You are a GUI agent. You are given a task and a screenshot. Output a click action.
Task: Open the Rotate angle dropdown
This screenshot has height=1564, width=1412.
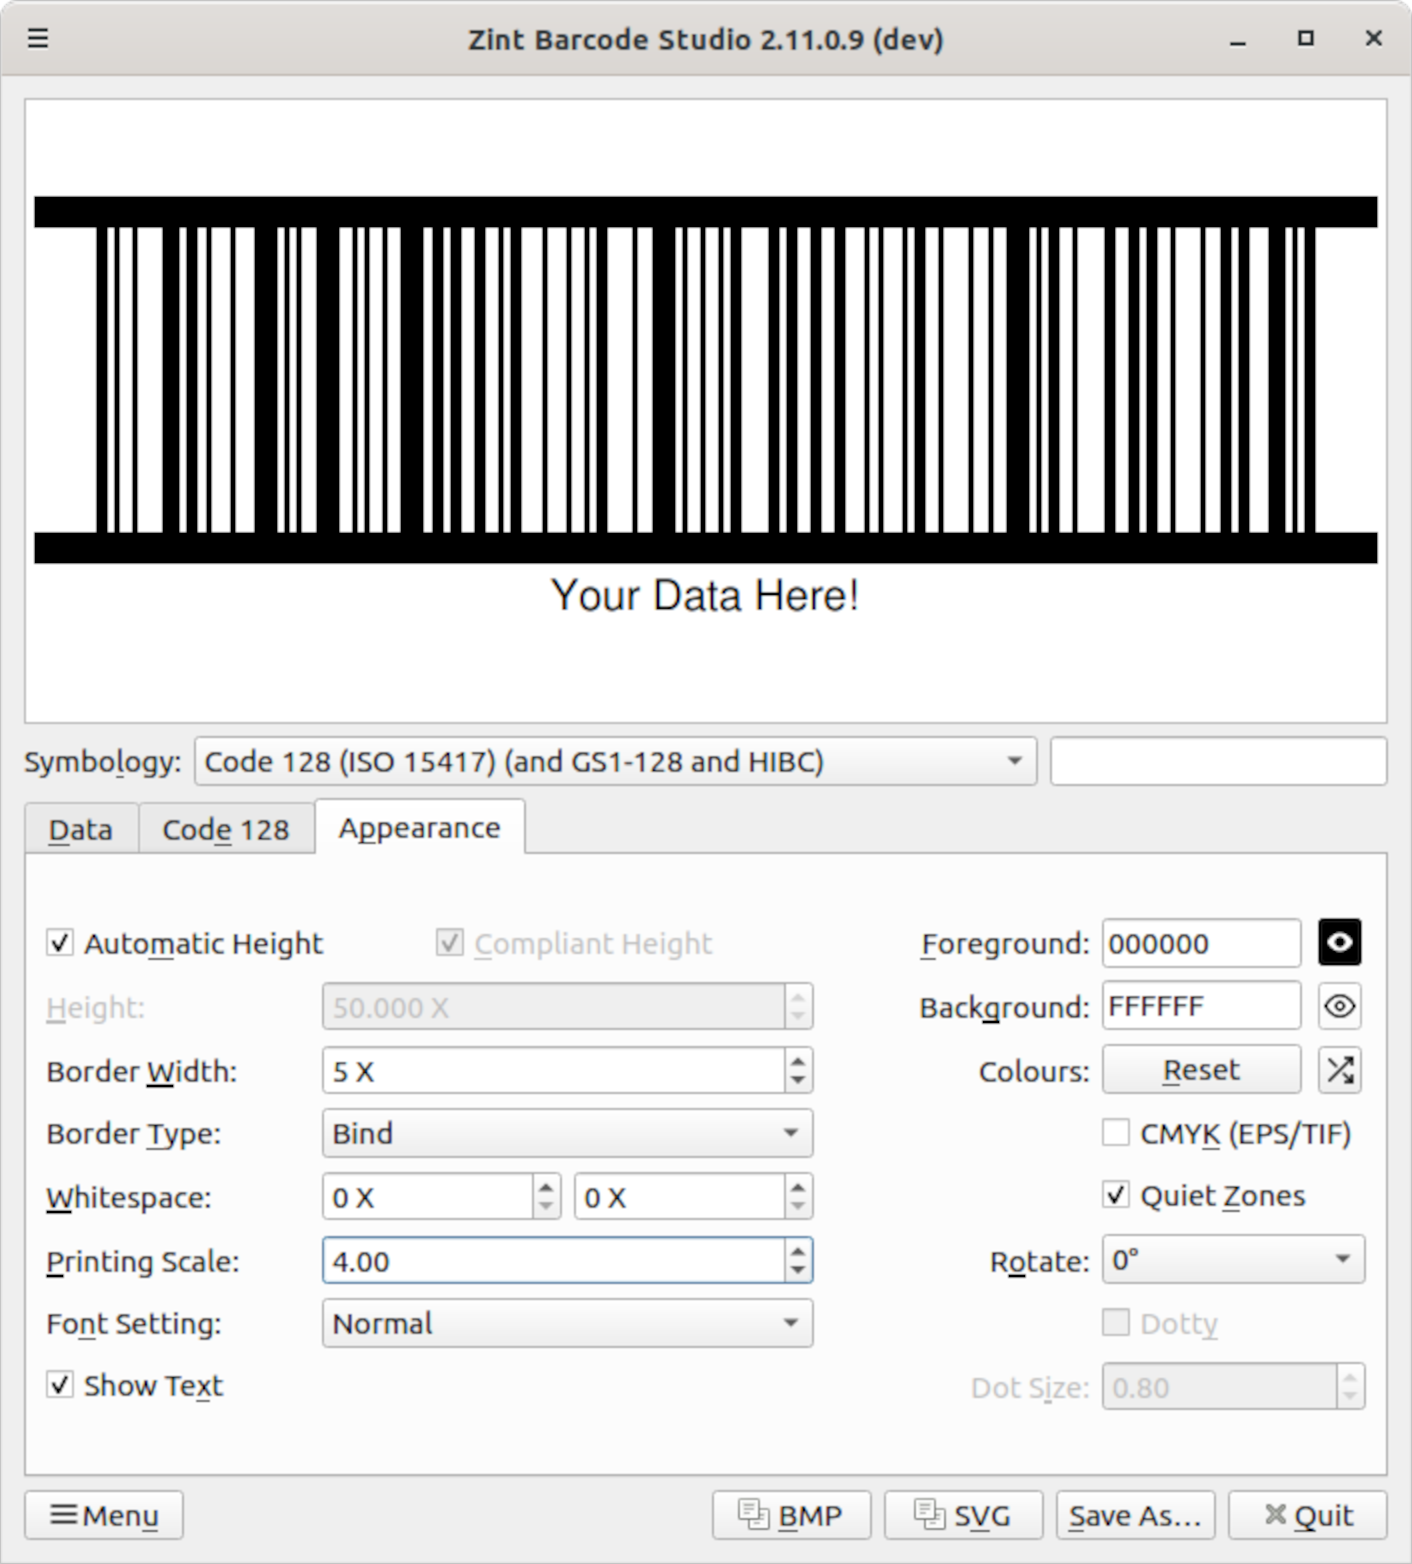coord(1232,1259)
